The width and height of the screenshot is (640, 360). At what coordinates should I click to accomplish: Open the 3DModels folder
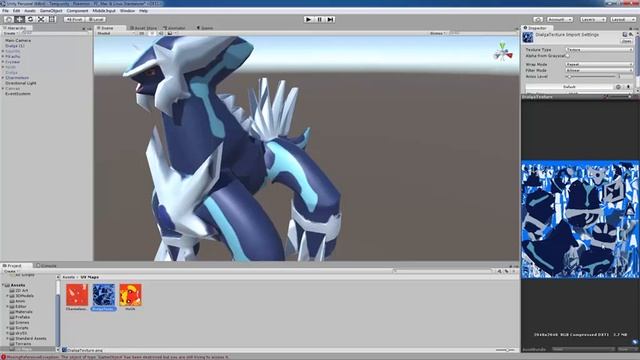click(24, 296)
